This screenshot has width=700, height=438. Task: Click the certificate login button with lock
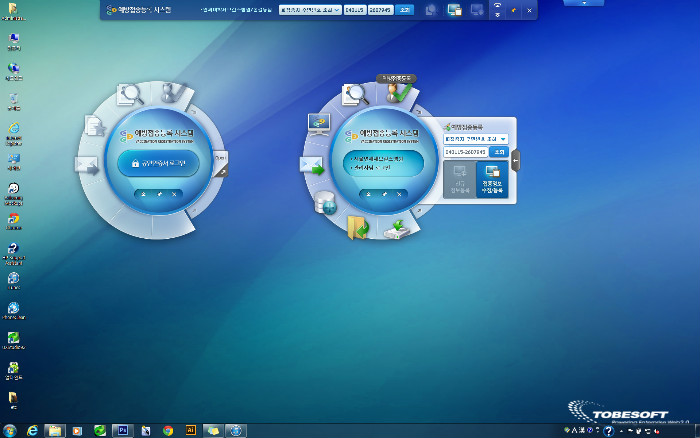[158, 162]
